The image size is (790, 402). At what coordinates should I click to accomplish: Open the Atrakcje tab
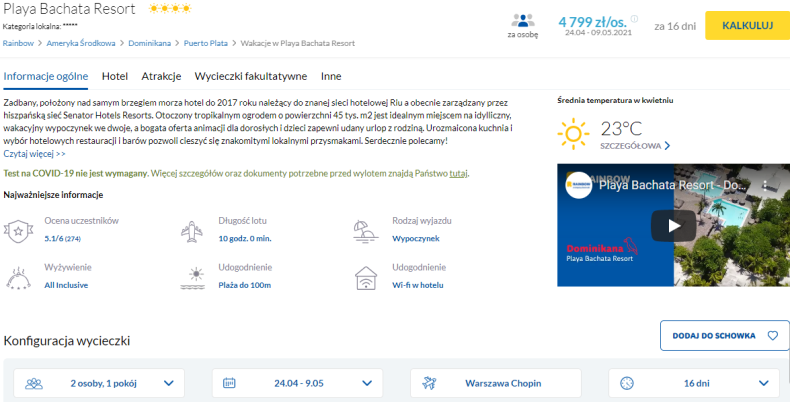(x=161, y=76)
